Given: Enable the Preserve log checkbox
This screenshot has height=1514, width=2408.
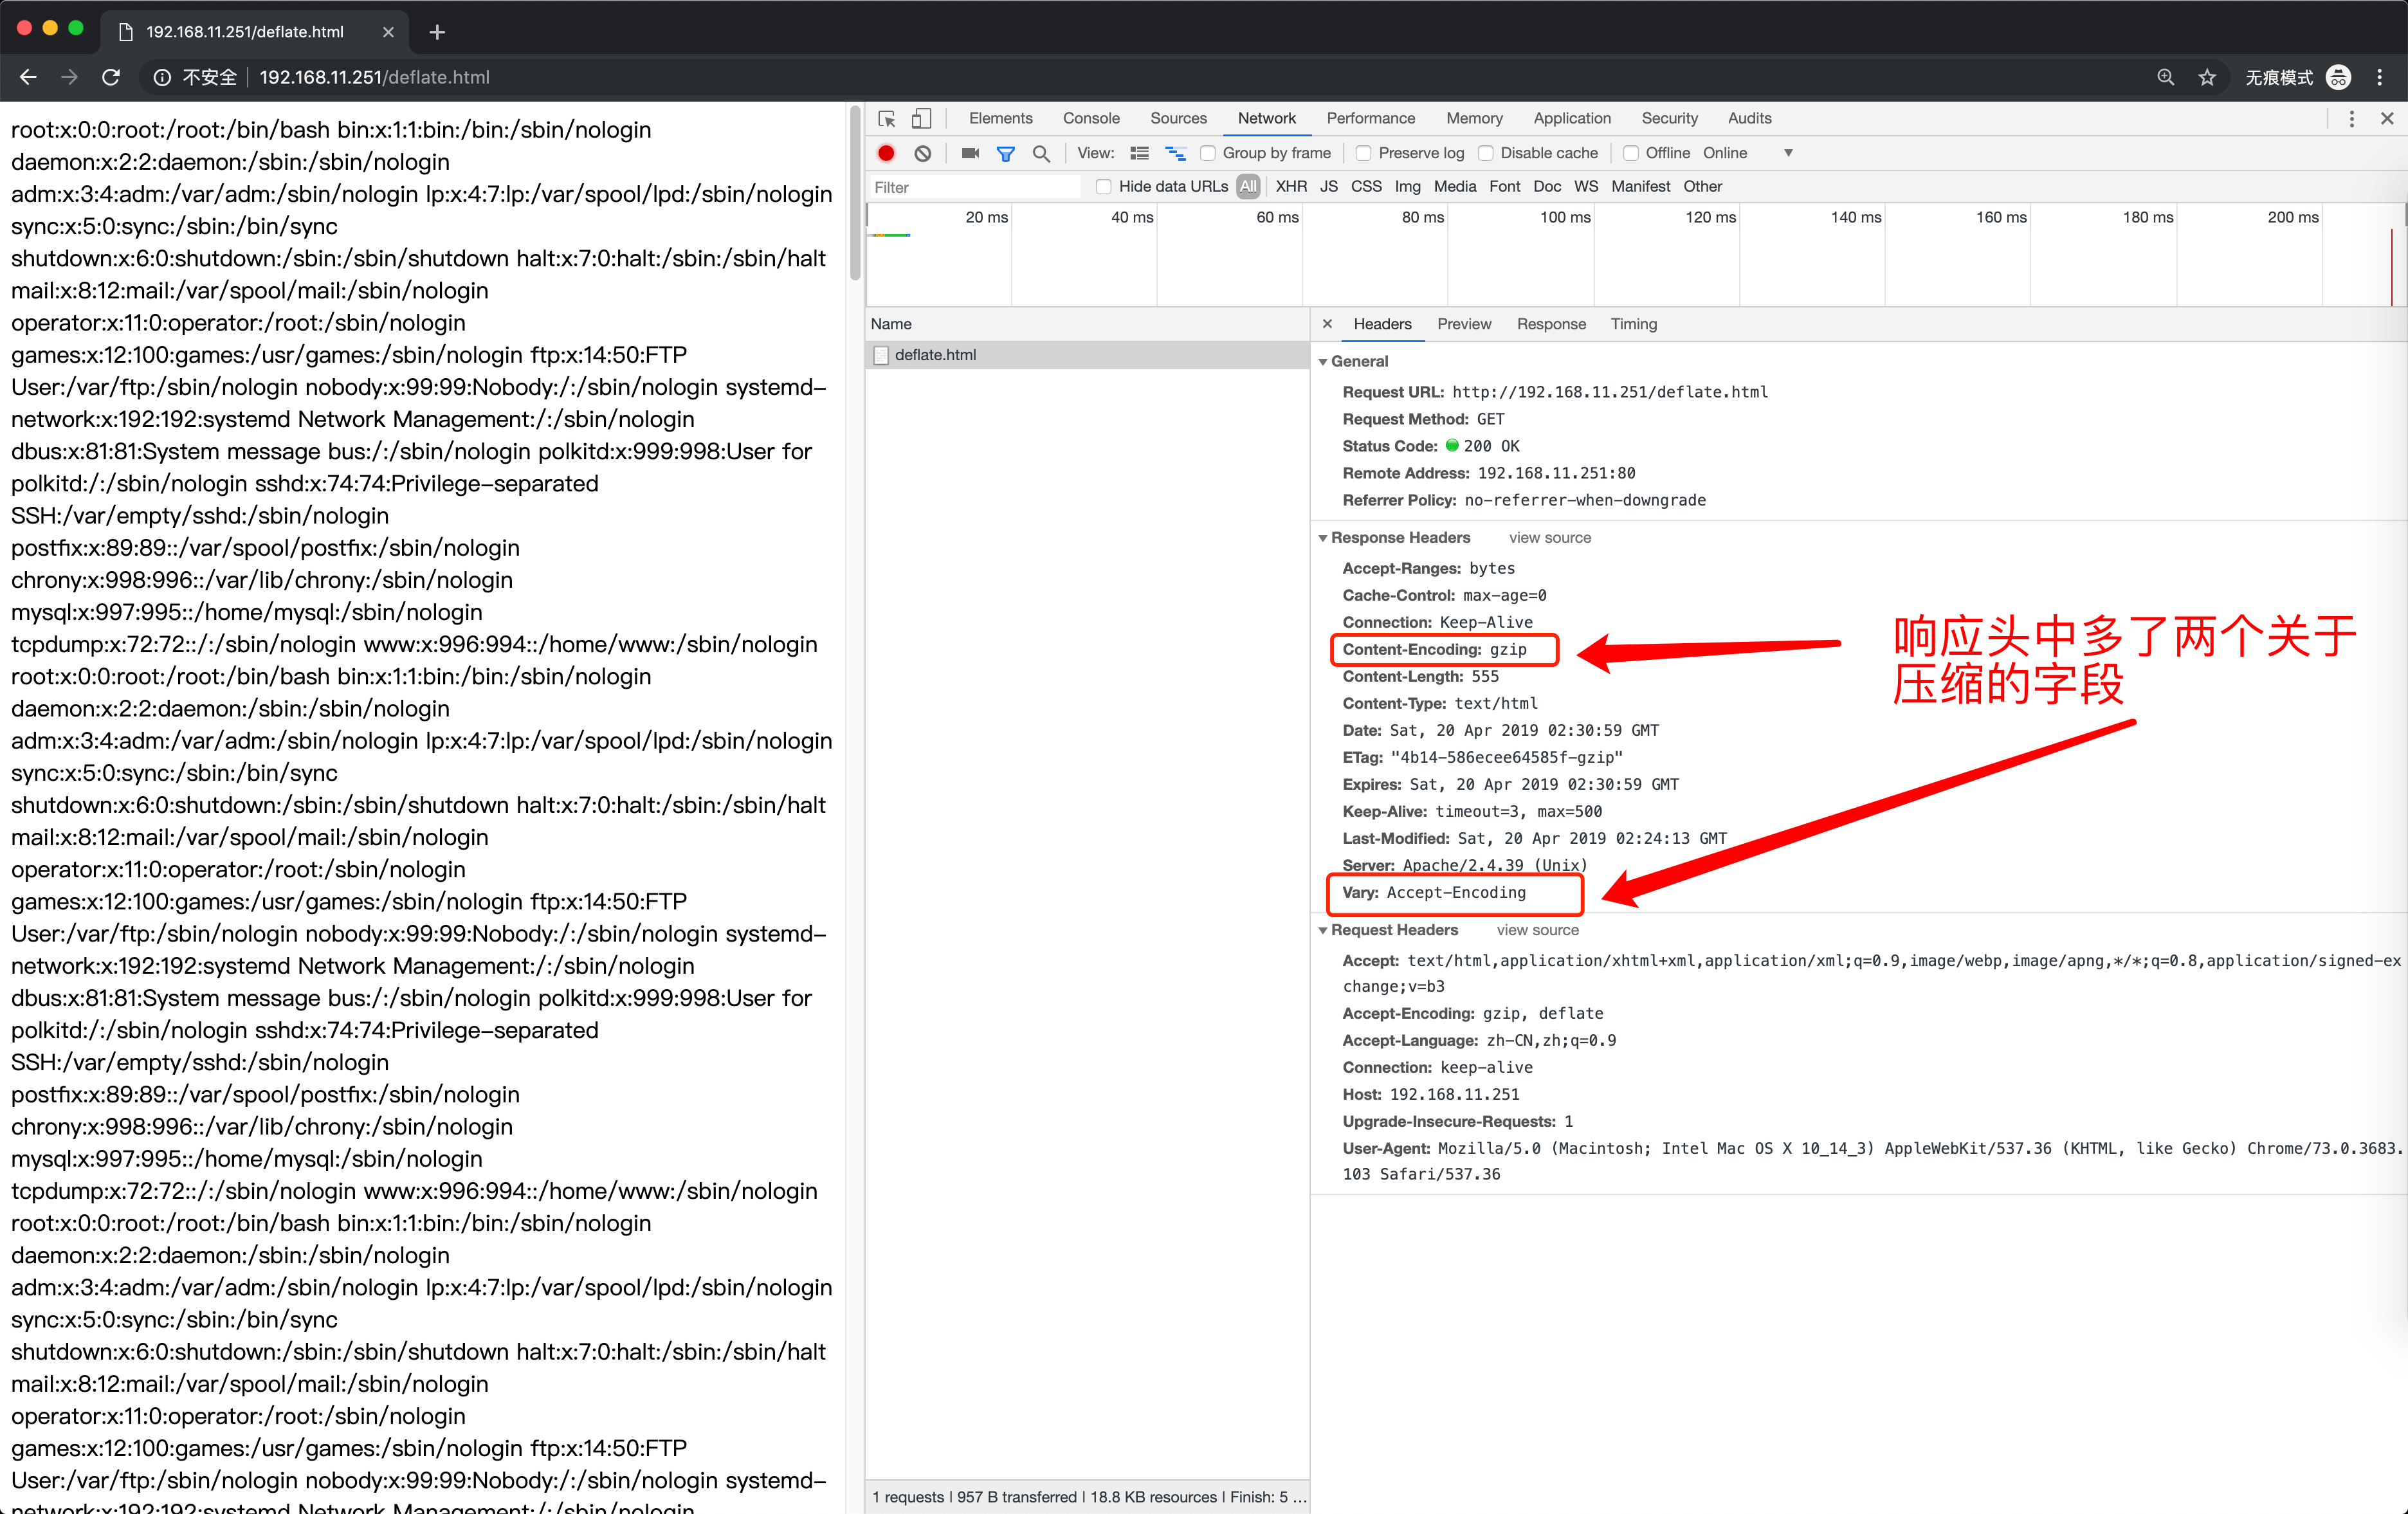Looking at the screenshot, I should point(1363,153).
